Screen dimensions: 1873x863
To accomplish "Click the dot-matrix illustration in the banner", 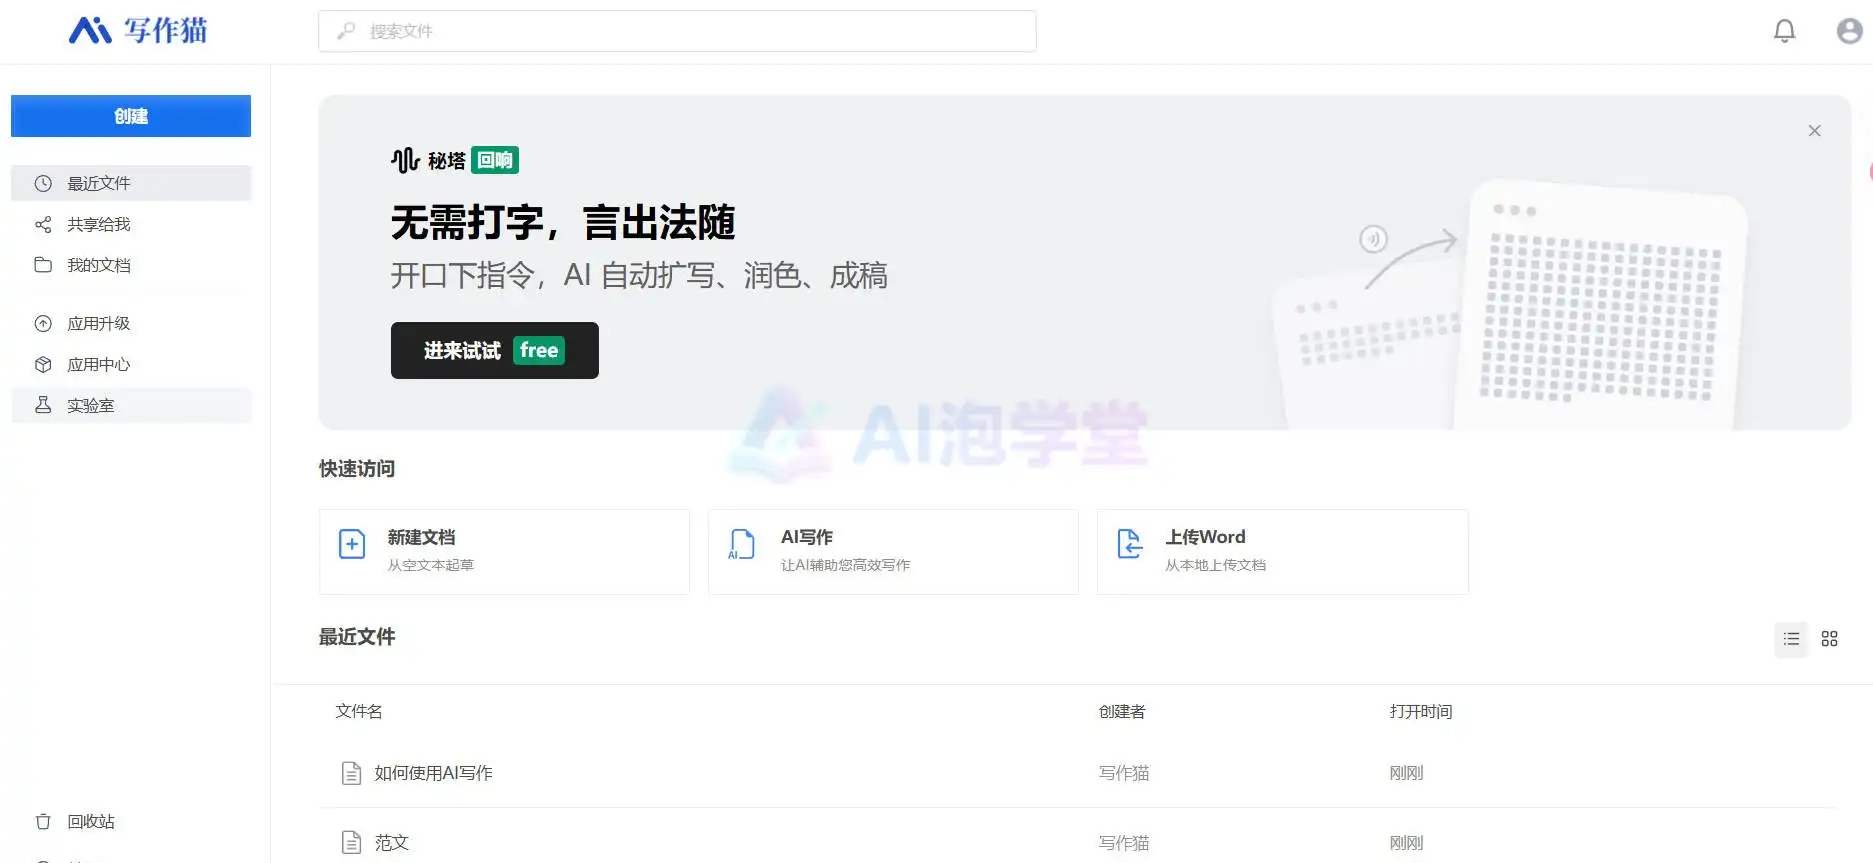I will point(1512,305).
